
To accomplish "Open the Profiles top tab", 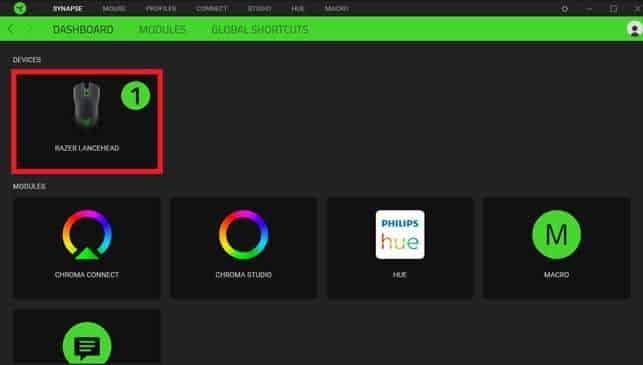I will 161,9.
